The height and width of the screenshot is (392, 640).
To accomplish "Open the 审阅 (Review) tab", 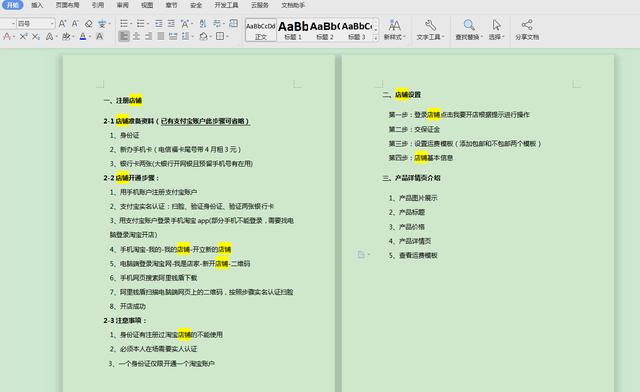I will point(122,5).
